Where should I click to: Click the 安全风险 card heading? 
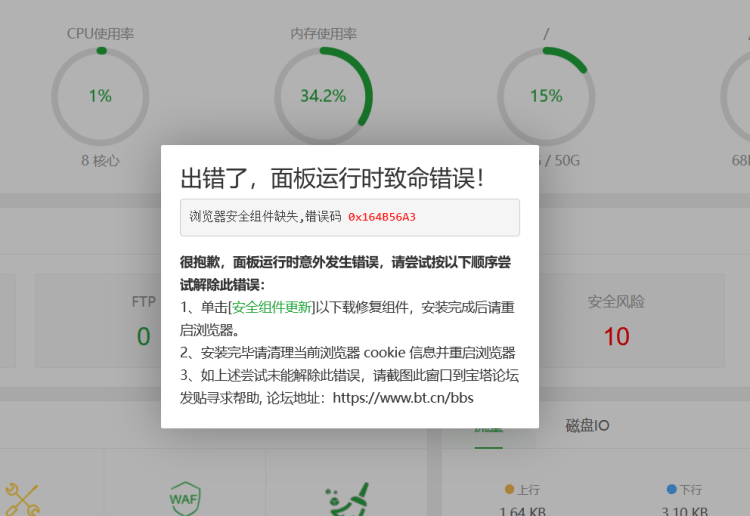616,302
